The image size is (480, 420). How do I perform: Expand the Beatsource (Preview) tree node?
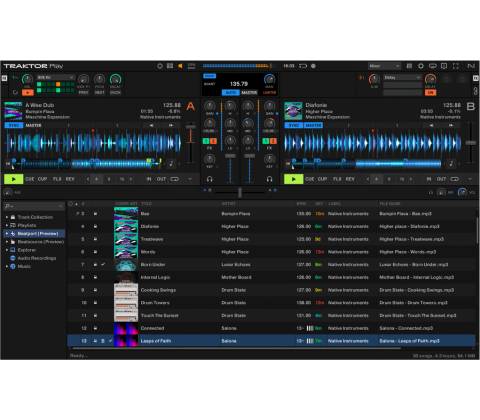7,242
